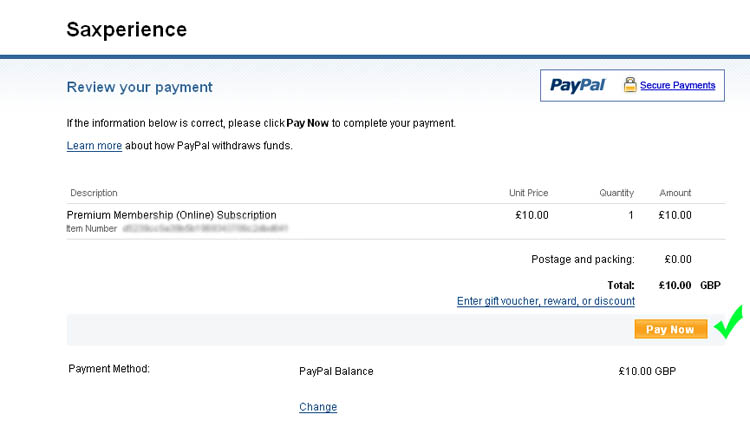Click the blurred item number
This screenshot has width=750, height=434.
[x=204, y=229]
